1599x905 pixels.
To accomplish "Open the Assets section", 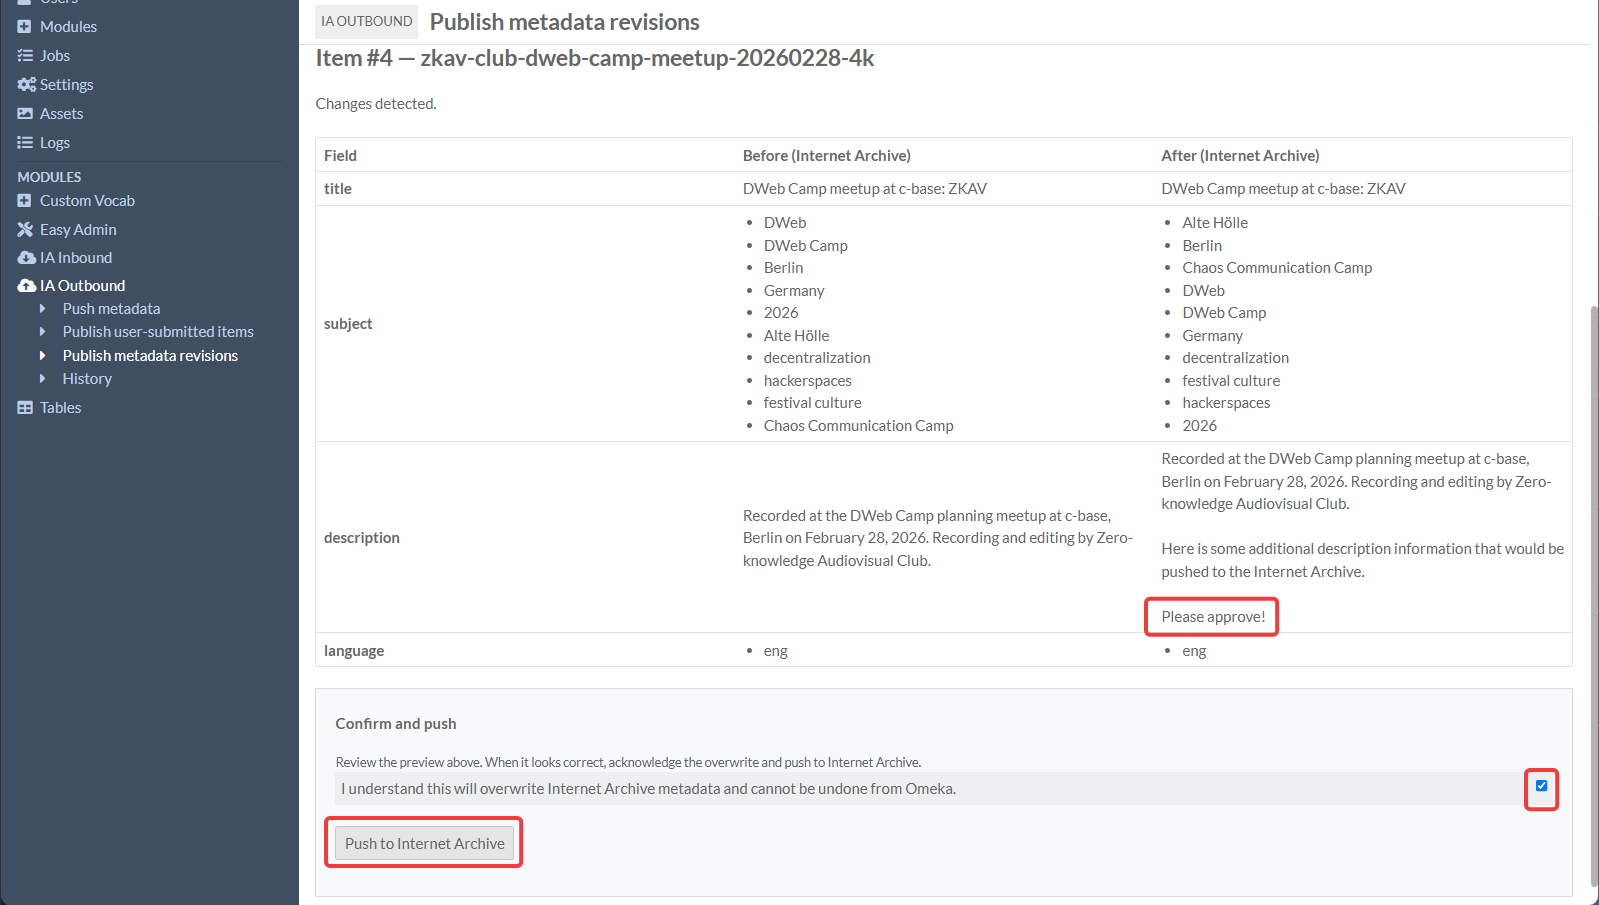I will click(61, 114).
